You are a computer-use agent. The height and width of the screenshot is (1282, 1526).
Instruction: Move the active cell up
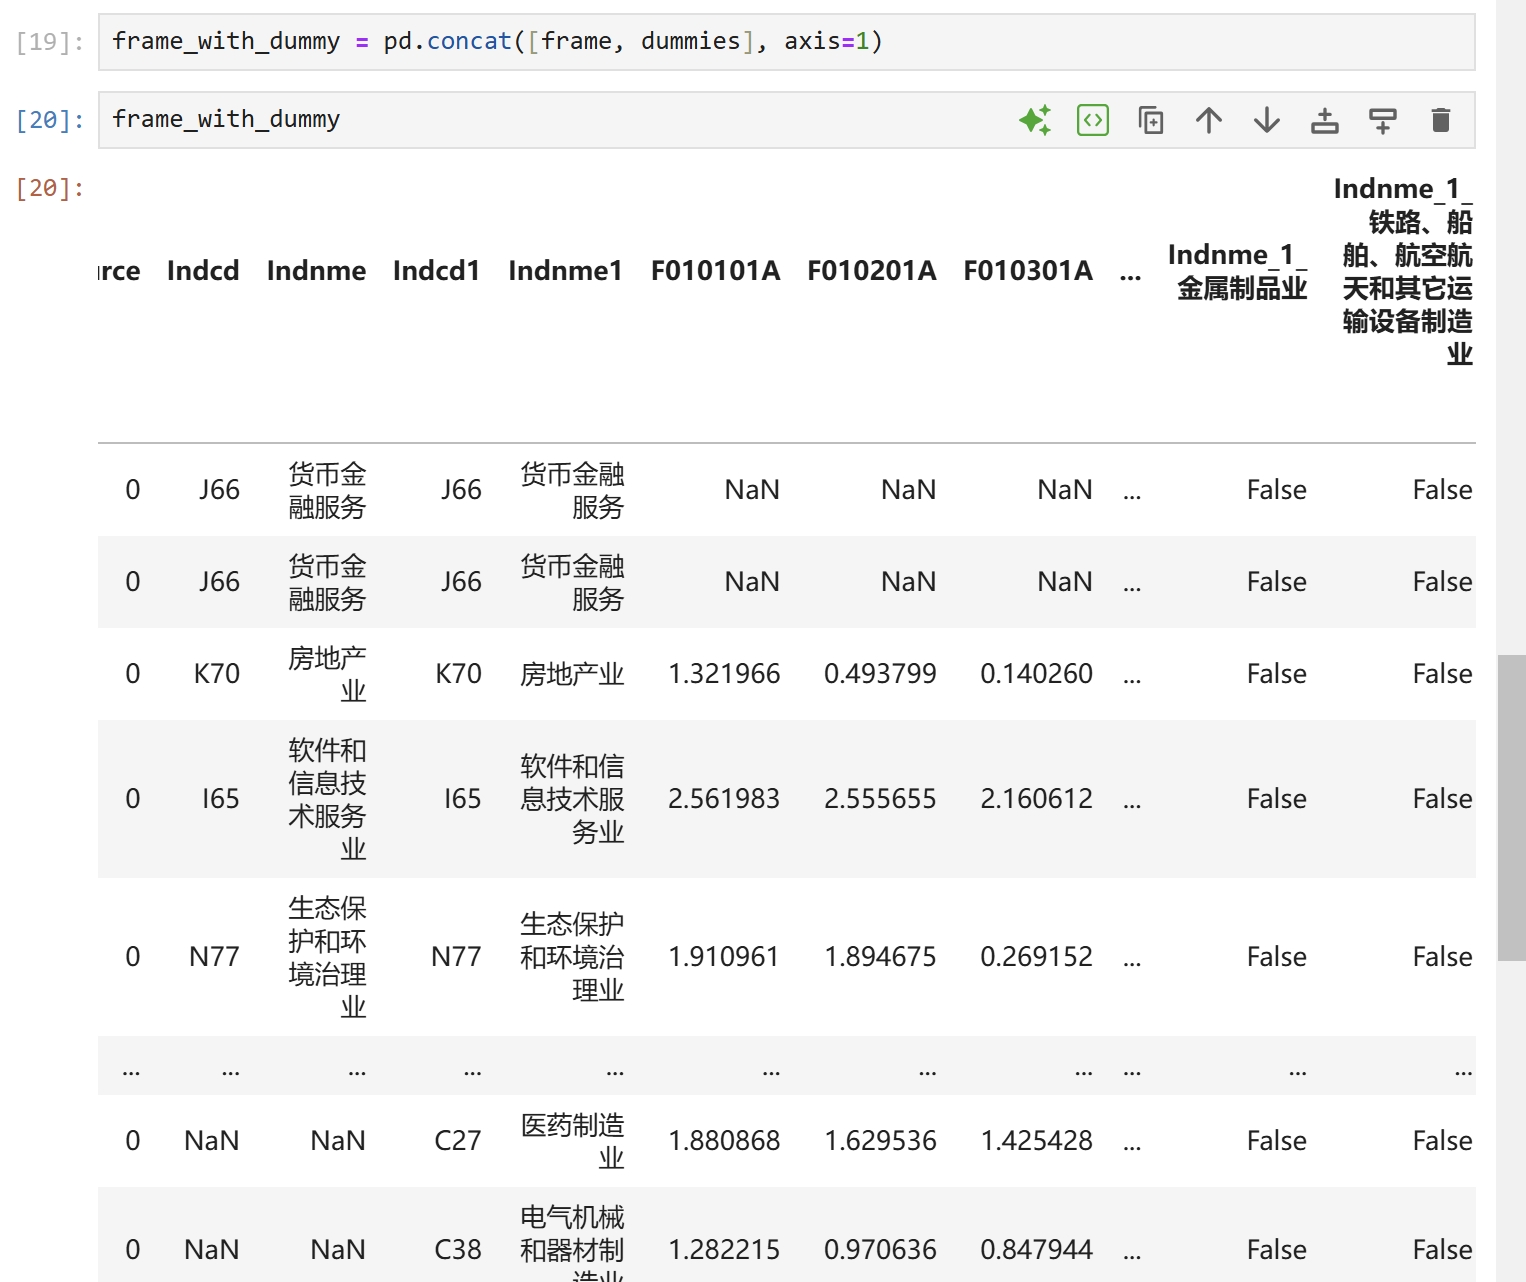1209,120
